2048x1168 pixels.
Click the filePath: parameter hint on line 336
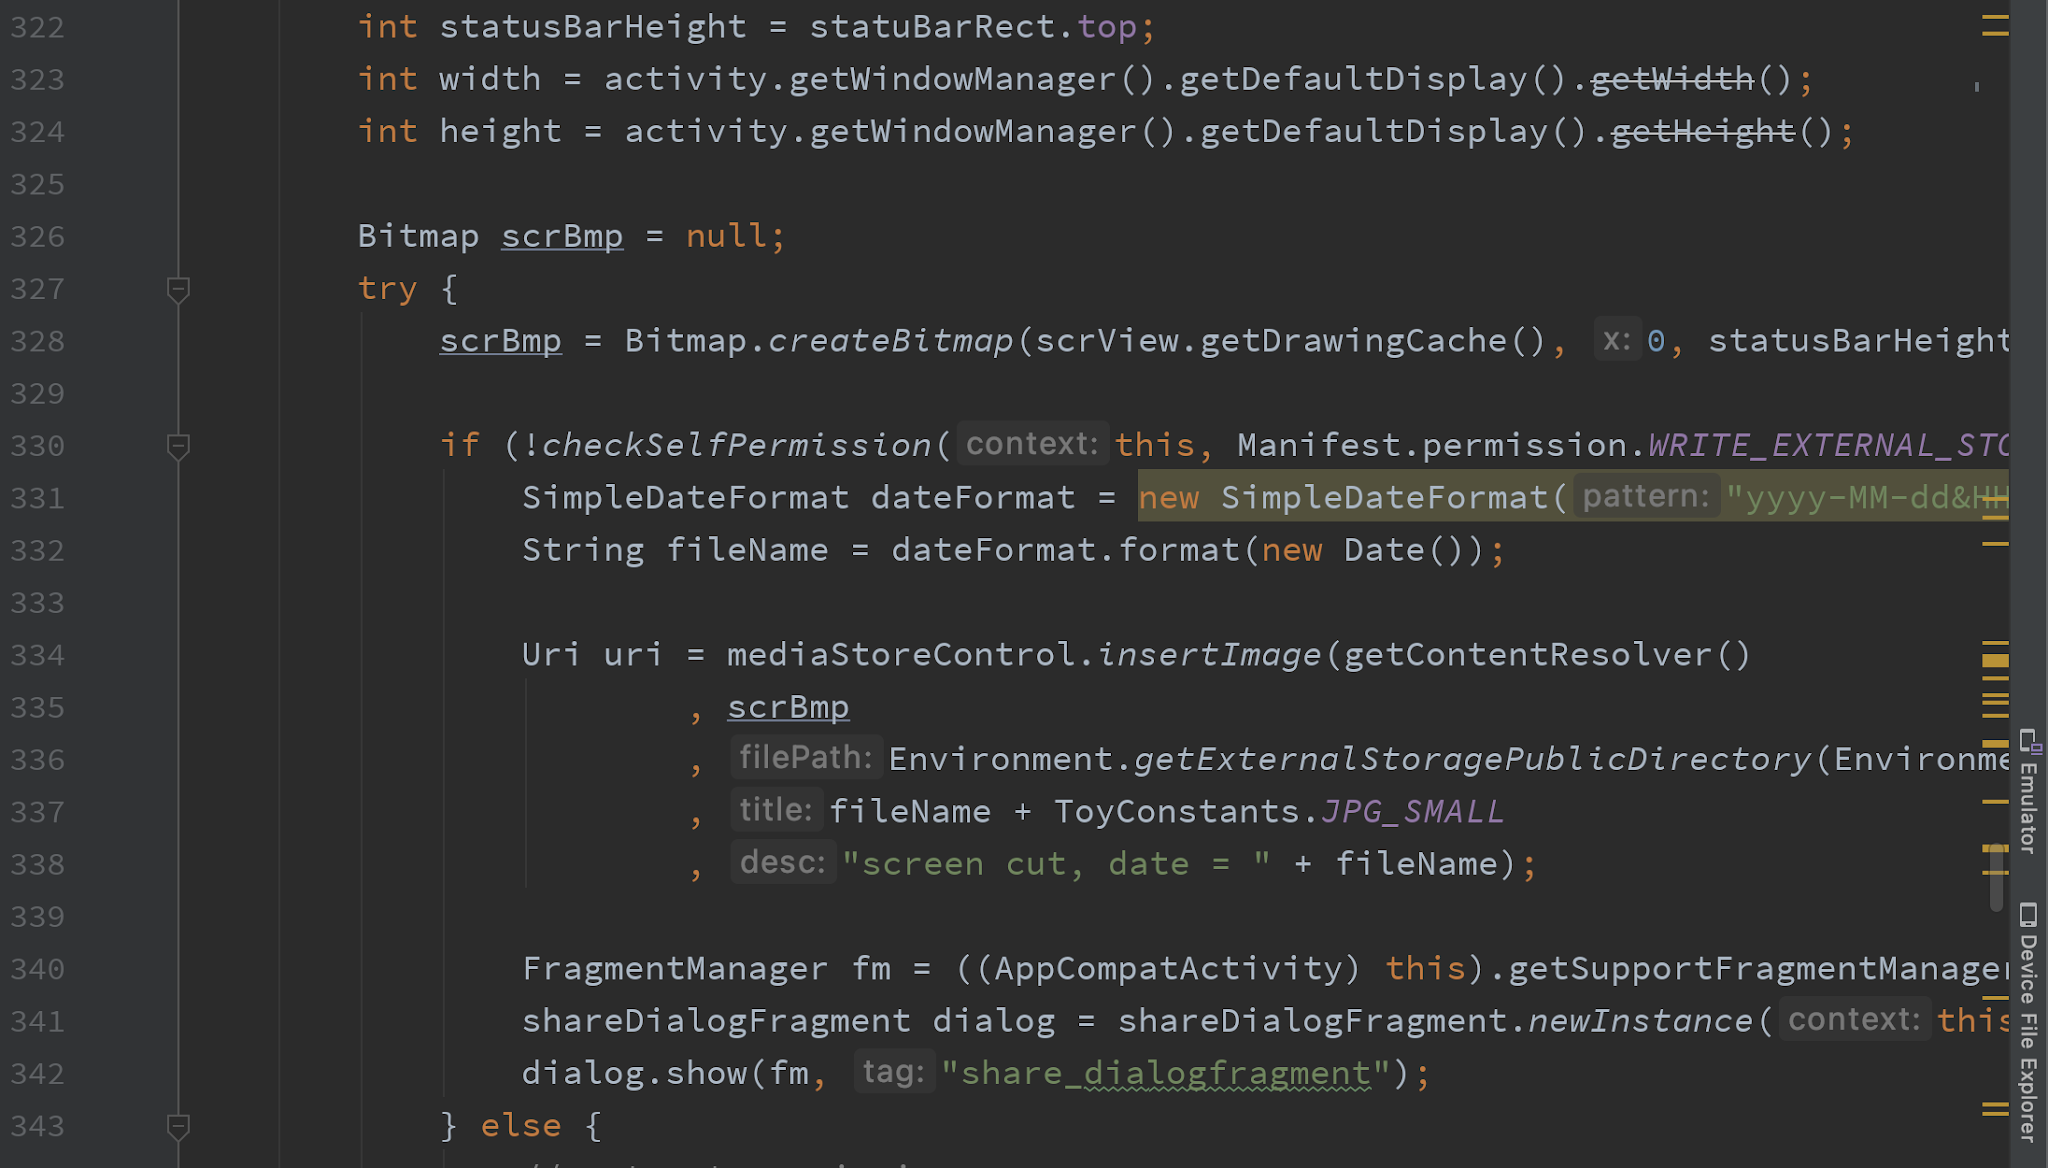point(805,758)
